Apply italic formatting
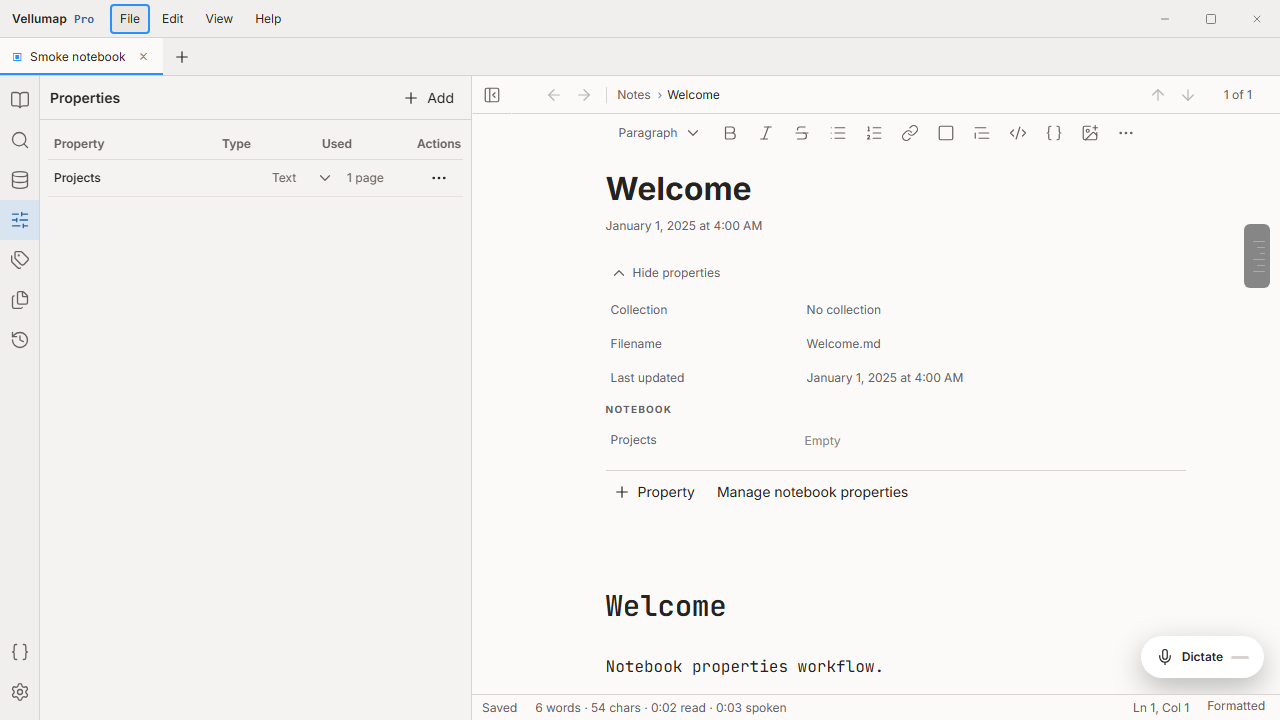The image size is (1280, 720). coord(766,133)
